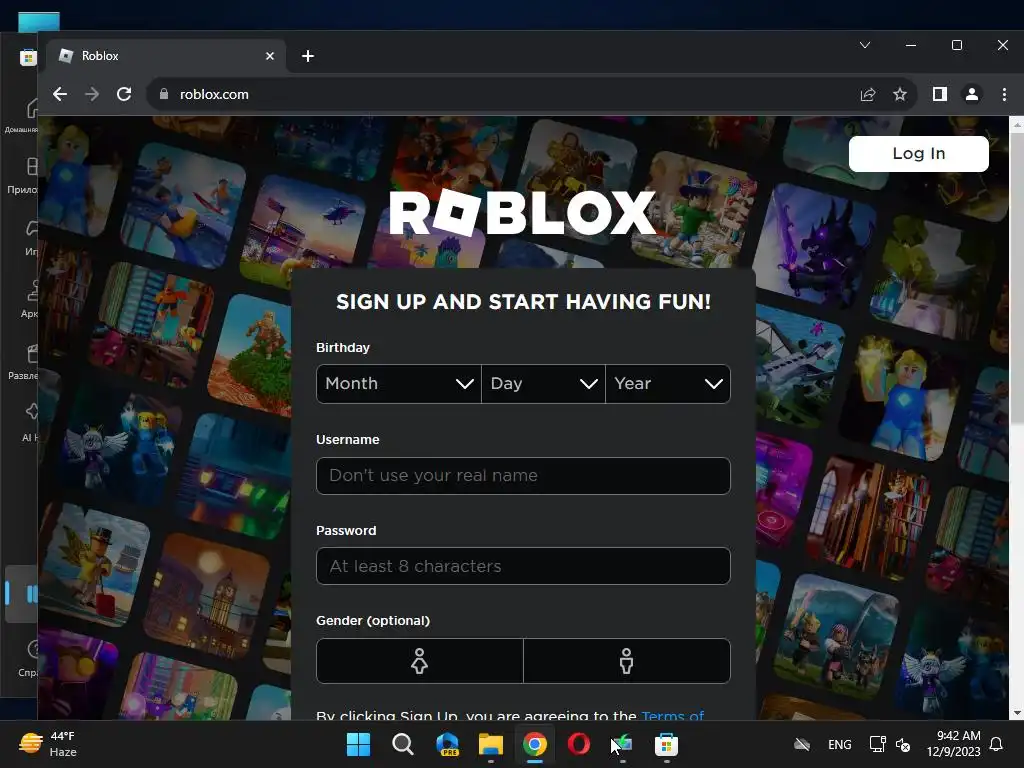Open Microsoft Store from taskbar
The height and width of the screenshot is (768, 1024).
pos(666,744)
